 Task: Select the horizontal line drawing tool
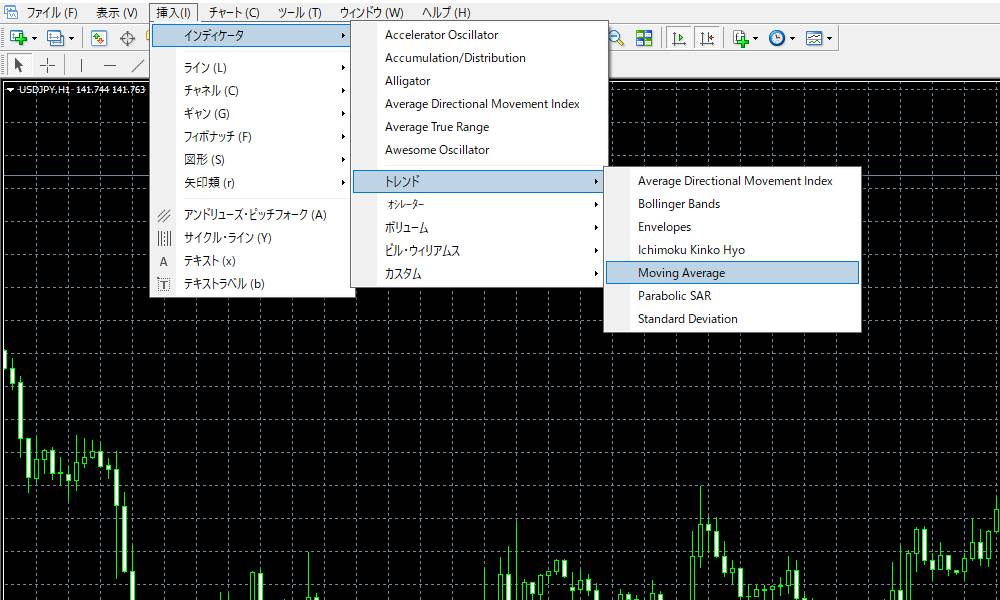click(x=110, y=65)
